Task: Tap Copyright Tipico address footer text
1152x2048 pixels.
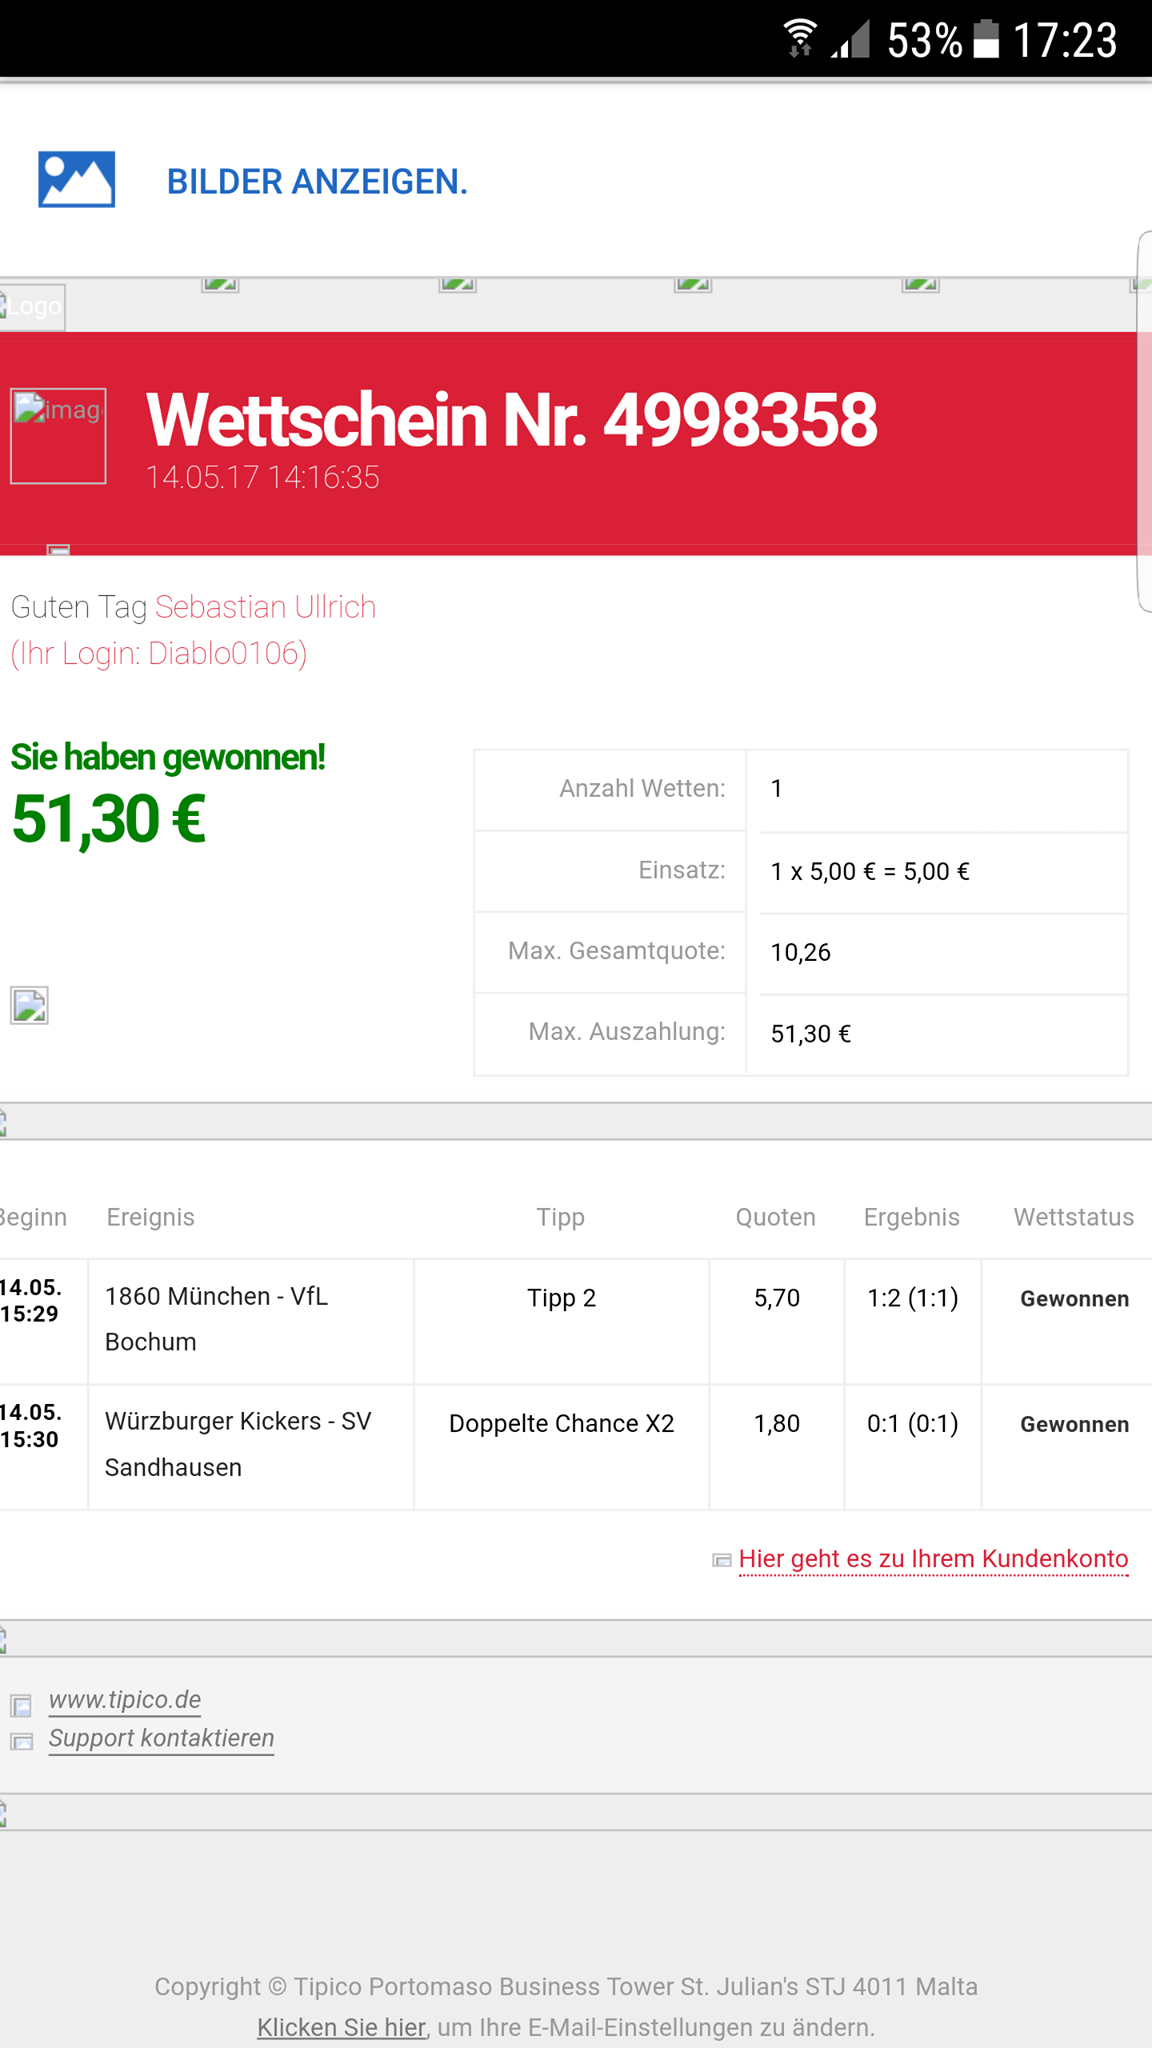Action: point(566,1986)
